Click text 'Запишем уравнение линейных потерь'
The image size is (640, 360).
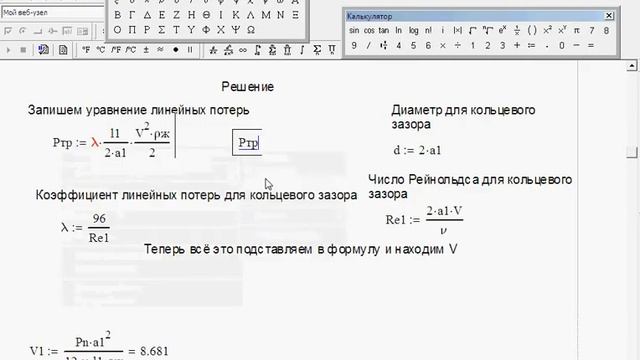[138, 110]
